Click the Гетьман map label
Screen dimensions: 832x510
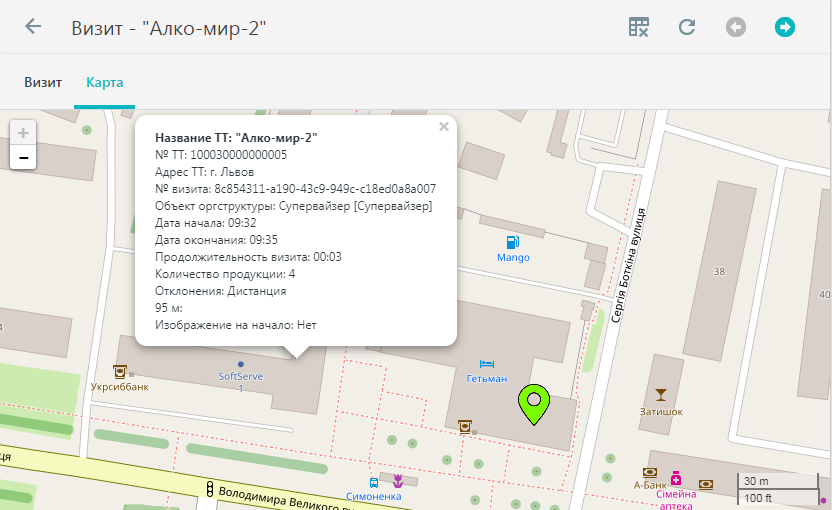click(x=487, y=378)
